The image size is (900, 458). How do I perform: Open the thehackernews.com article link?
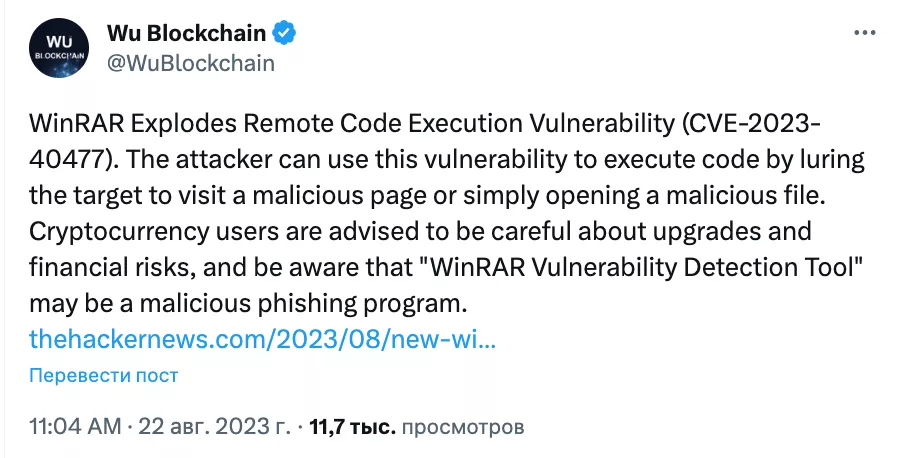(263, 338)
